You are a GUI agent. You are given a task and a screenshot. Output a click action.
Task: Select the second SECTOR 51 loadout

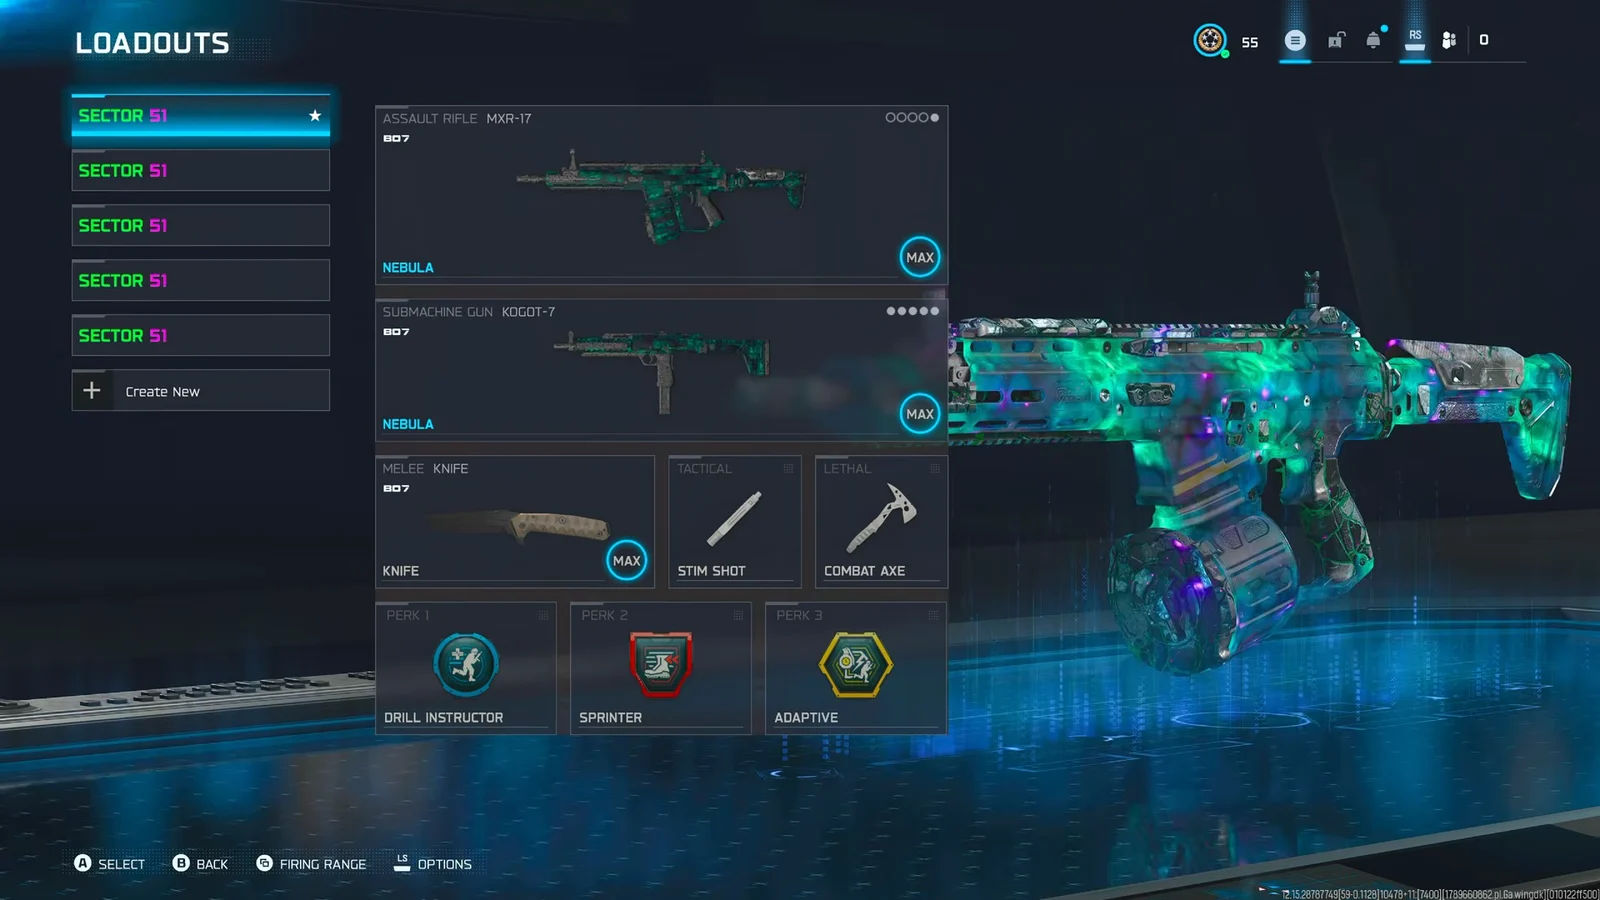click(x=201, y=171)
